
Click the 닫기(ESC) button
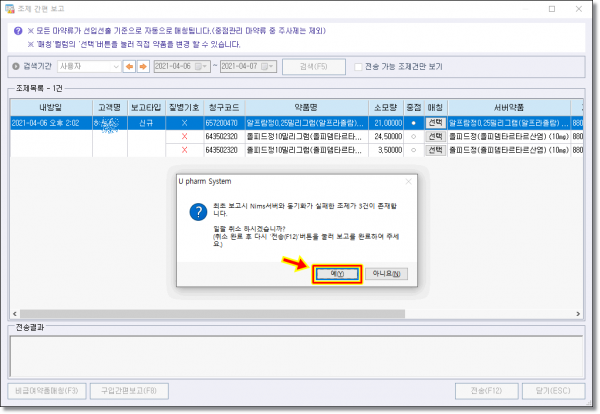point(552,390)
